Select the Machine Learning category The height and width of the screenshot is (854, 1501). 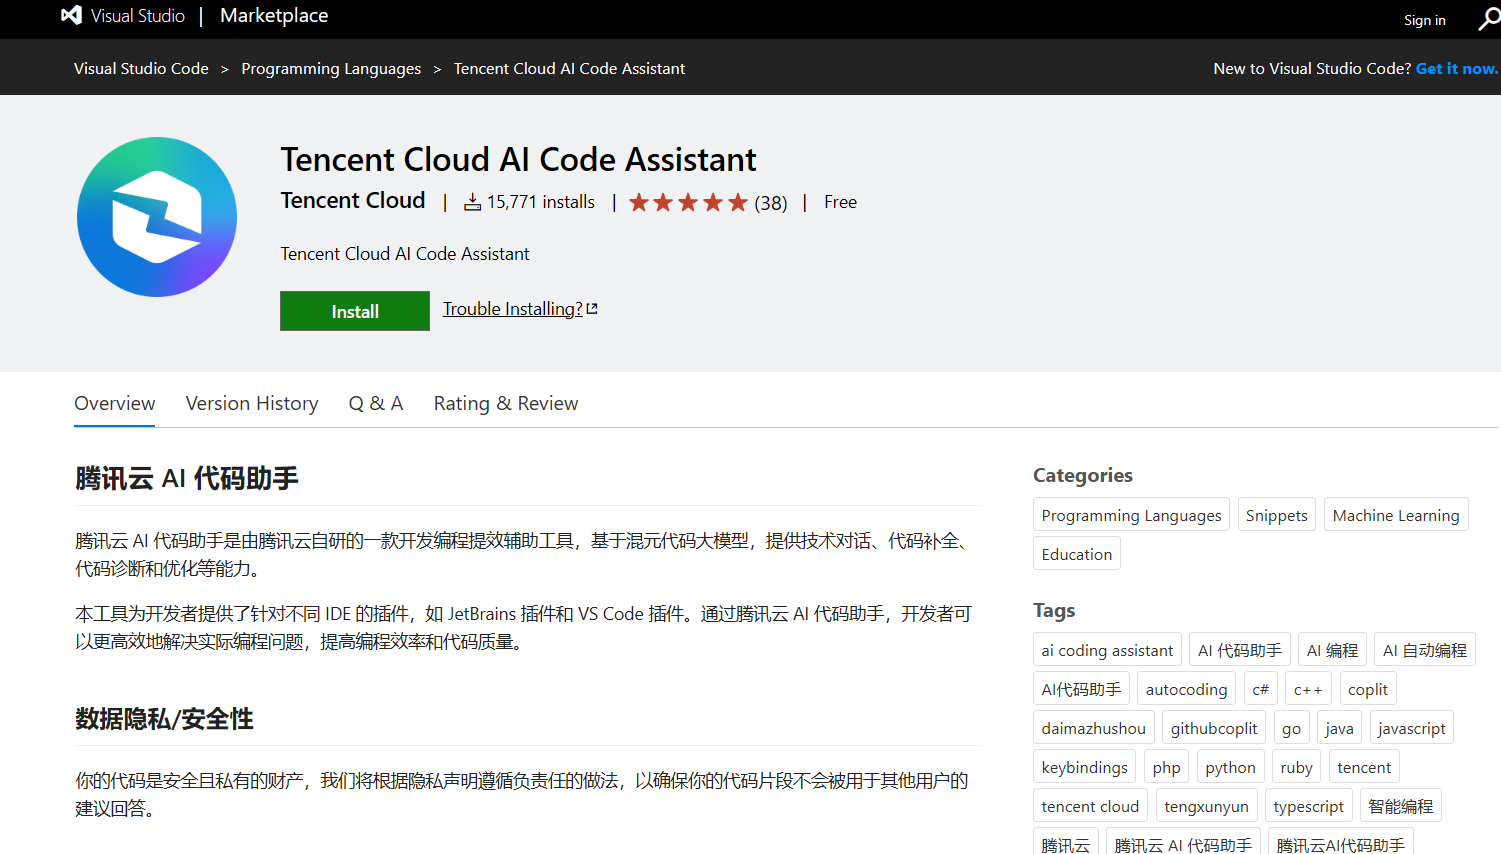pyautogui.click(x=1396, y=515)
